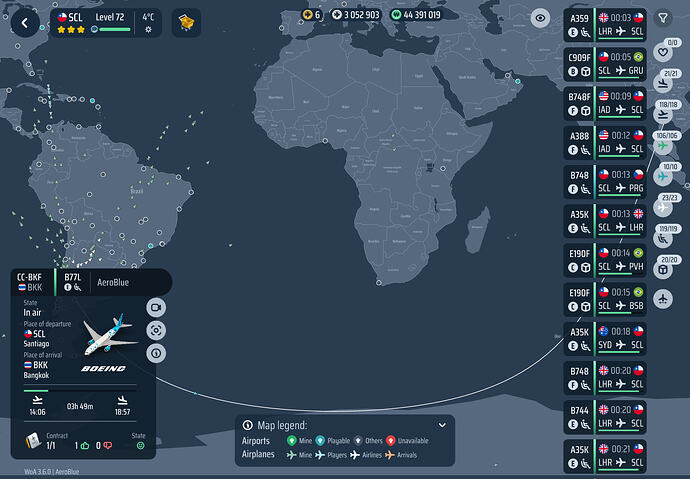
Task: Toggle cargo flights filter 20/20
Action: click(x=663, y=269)
